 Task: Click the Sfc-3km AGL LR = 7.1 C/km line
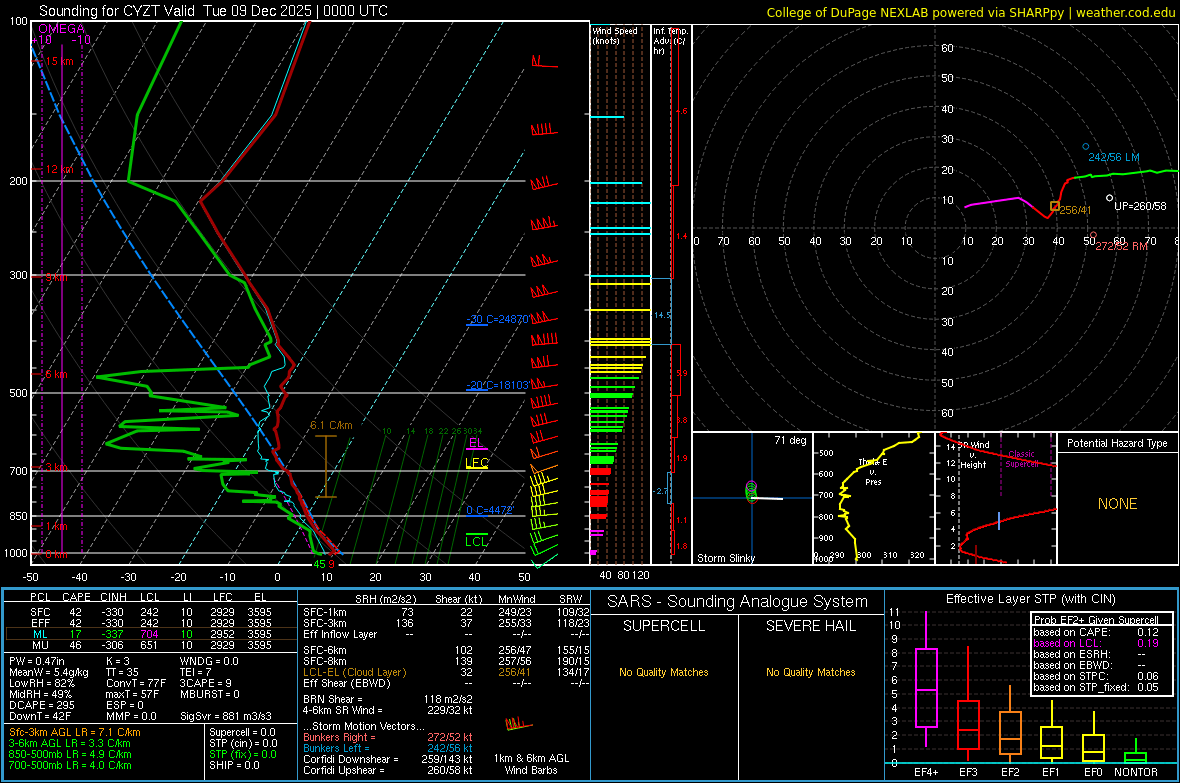click(x=75, y=732)
